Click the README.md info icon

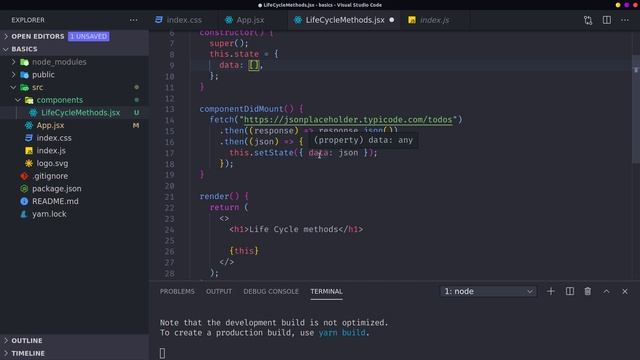[x=24, y=201]
